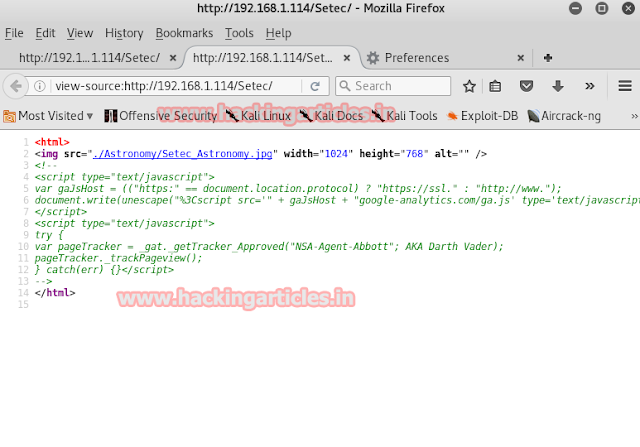Bookmark this page with the star icon
Image resolution: width=640 pixels, height=447 pixels.
(469, 86)
